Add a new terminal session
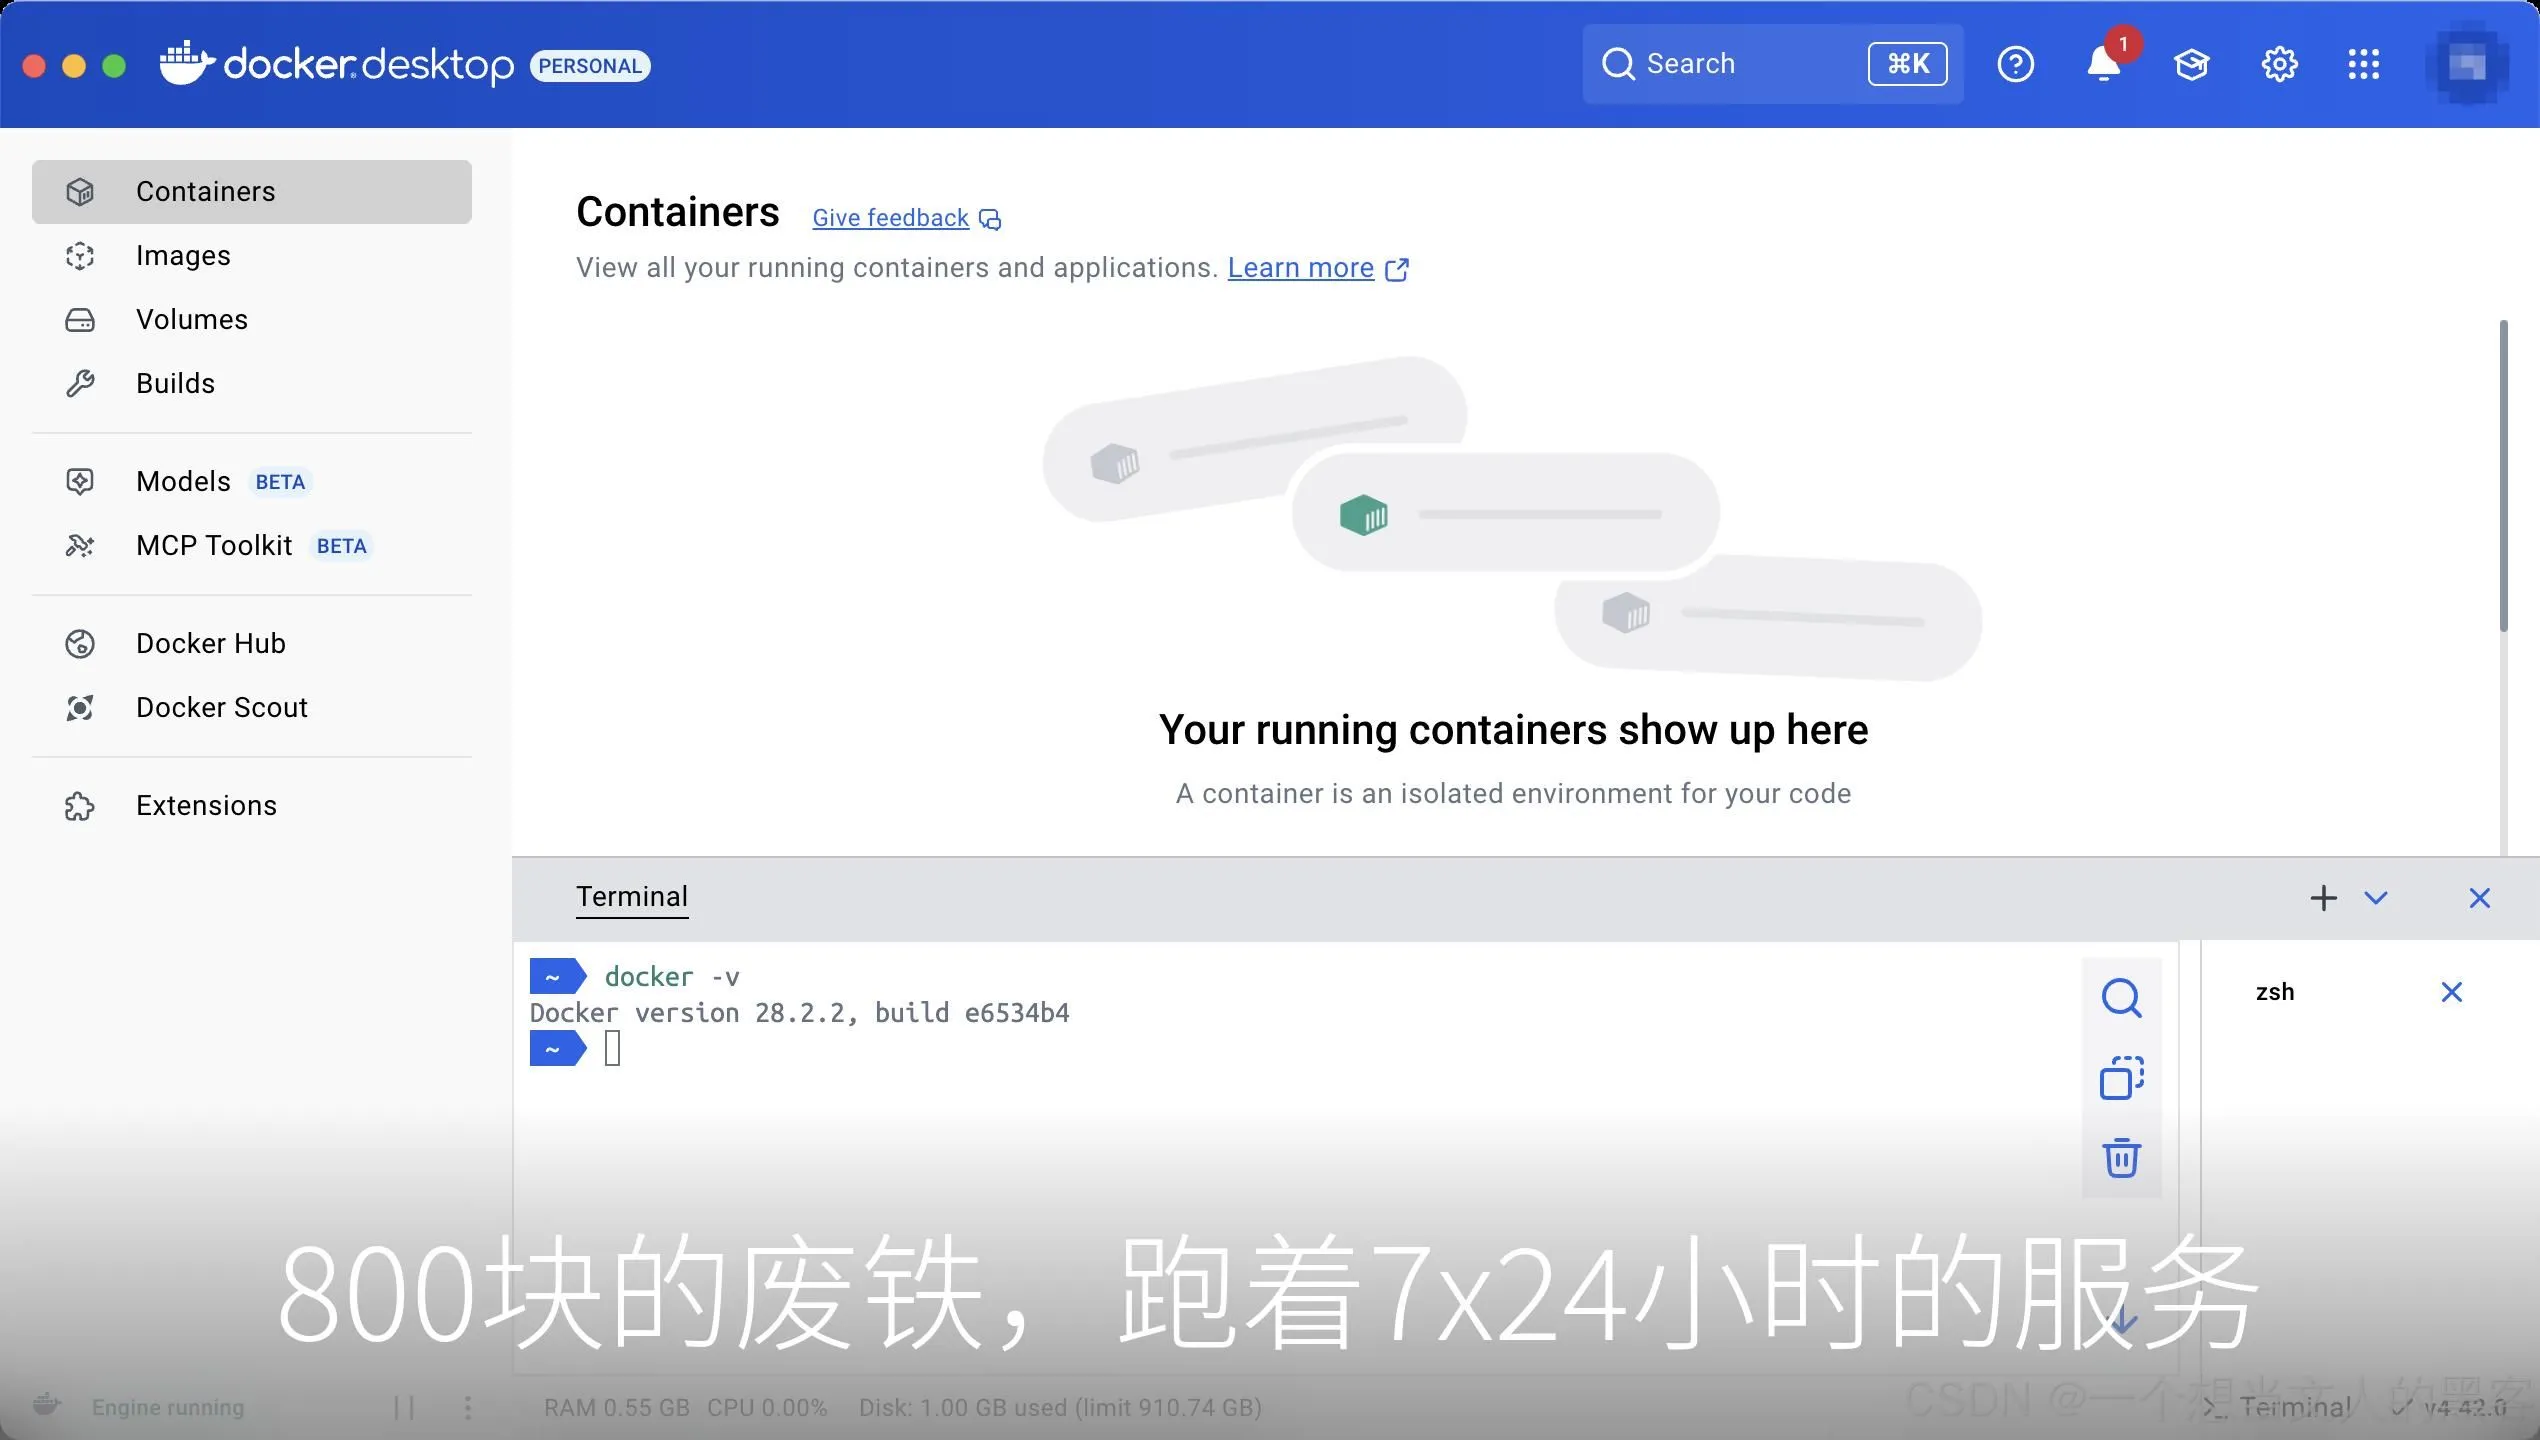The width and height of the screenshot is (2540, 1440). coord(2323,898)
